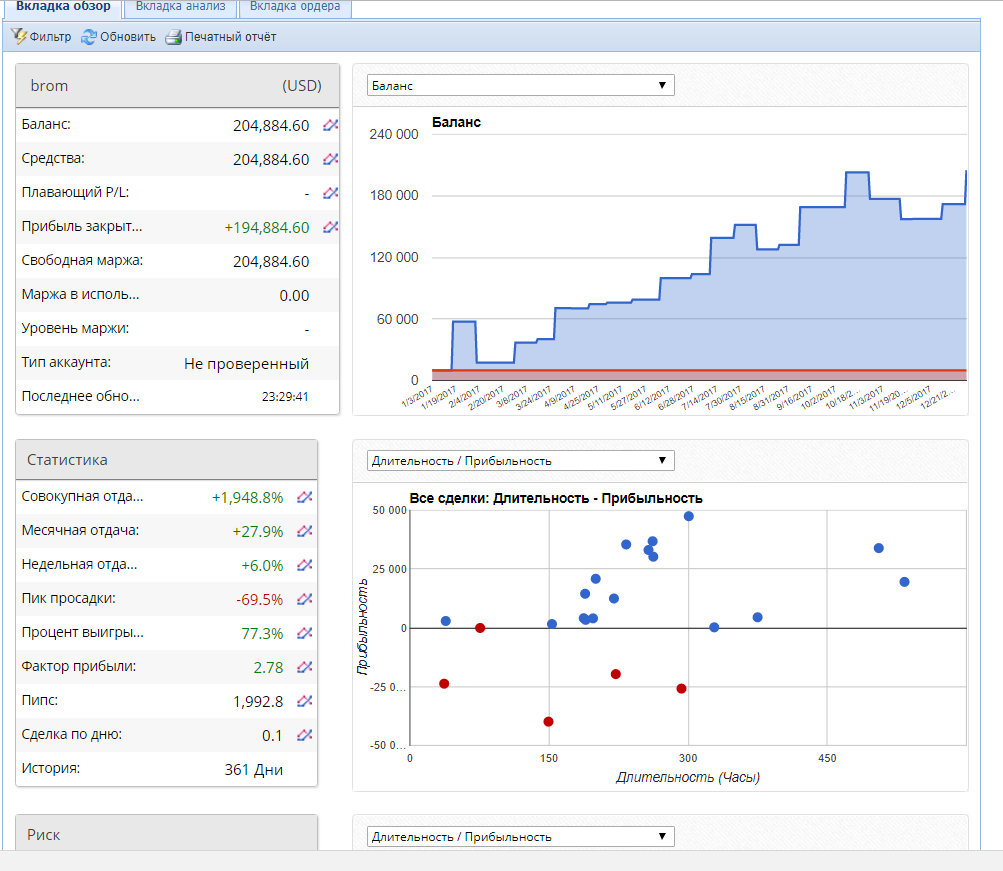Click chart icon next to Прибыль закрыт

(330, 226)
